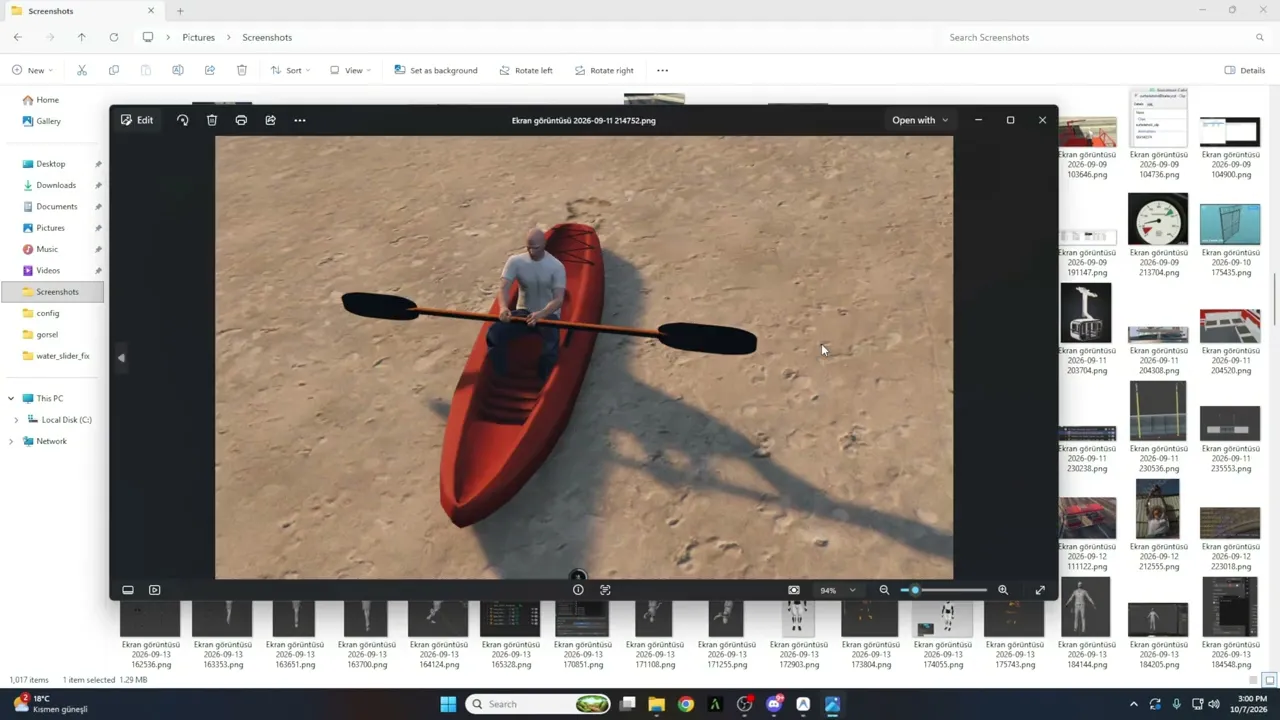Zoom in on the photo
The width and height of the screenshot is (1280, 720).
click(1003, 590)
